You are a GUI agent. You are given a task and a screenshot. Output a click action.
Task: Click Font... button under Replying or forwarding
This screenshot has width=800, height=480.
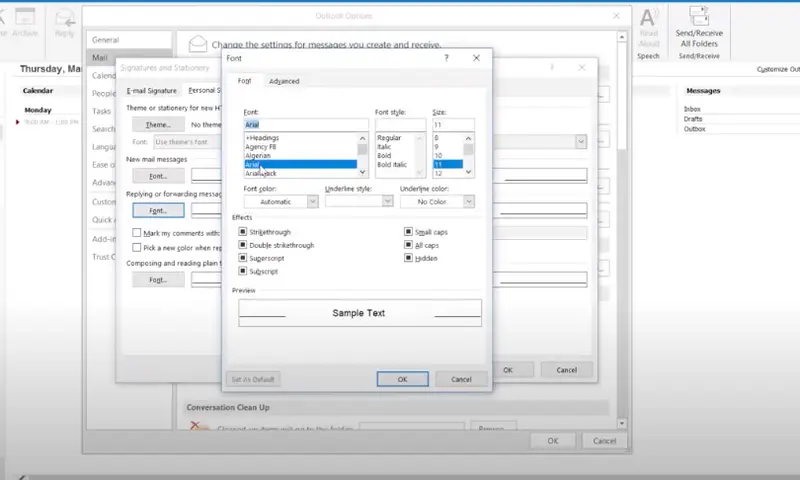(x=158, y=210)
